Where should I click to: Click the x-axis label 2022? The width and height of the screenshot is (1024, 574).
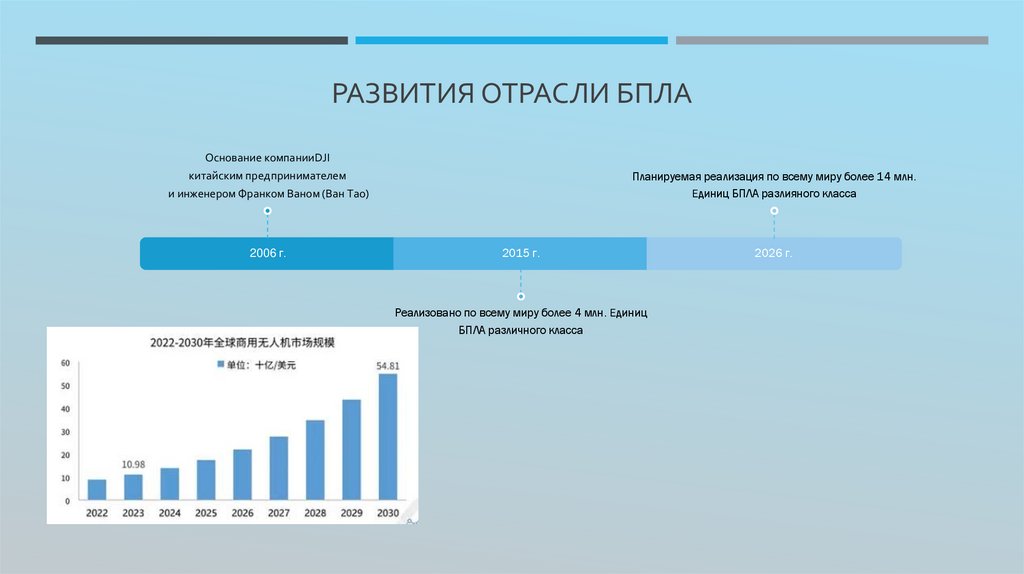click(97, 513)
